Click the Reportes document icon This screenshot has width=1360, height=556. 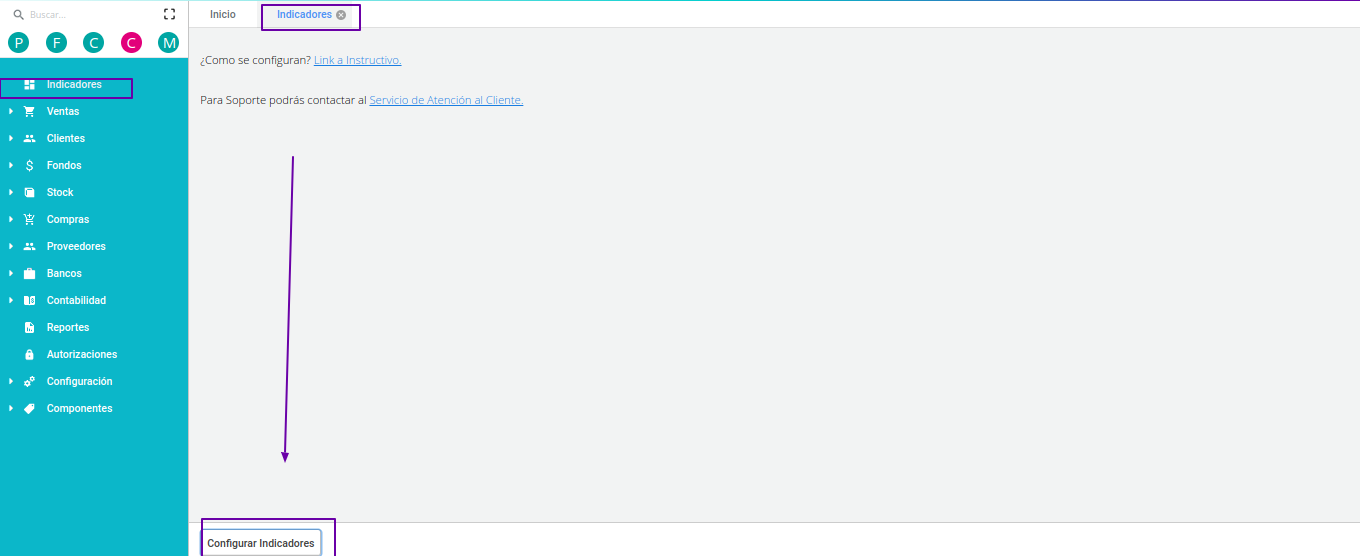coord(29,328)
